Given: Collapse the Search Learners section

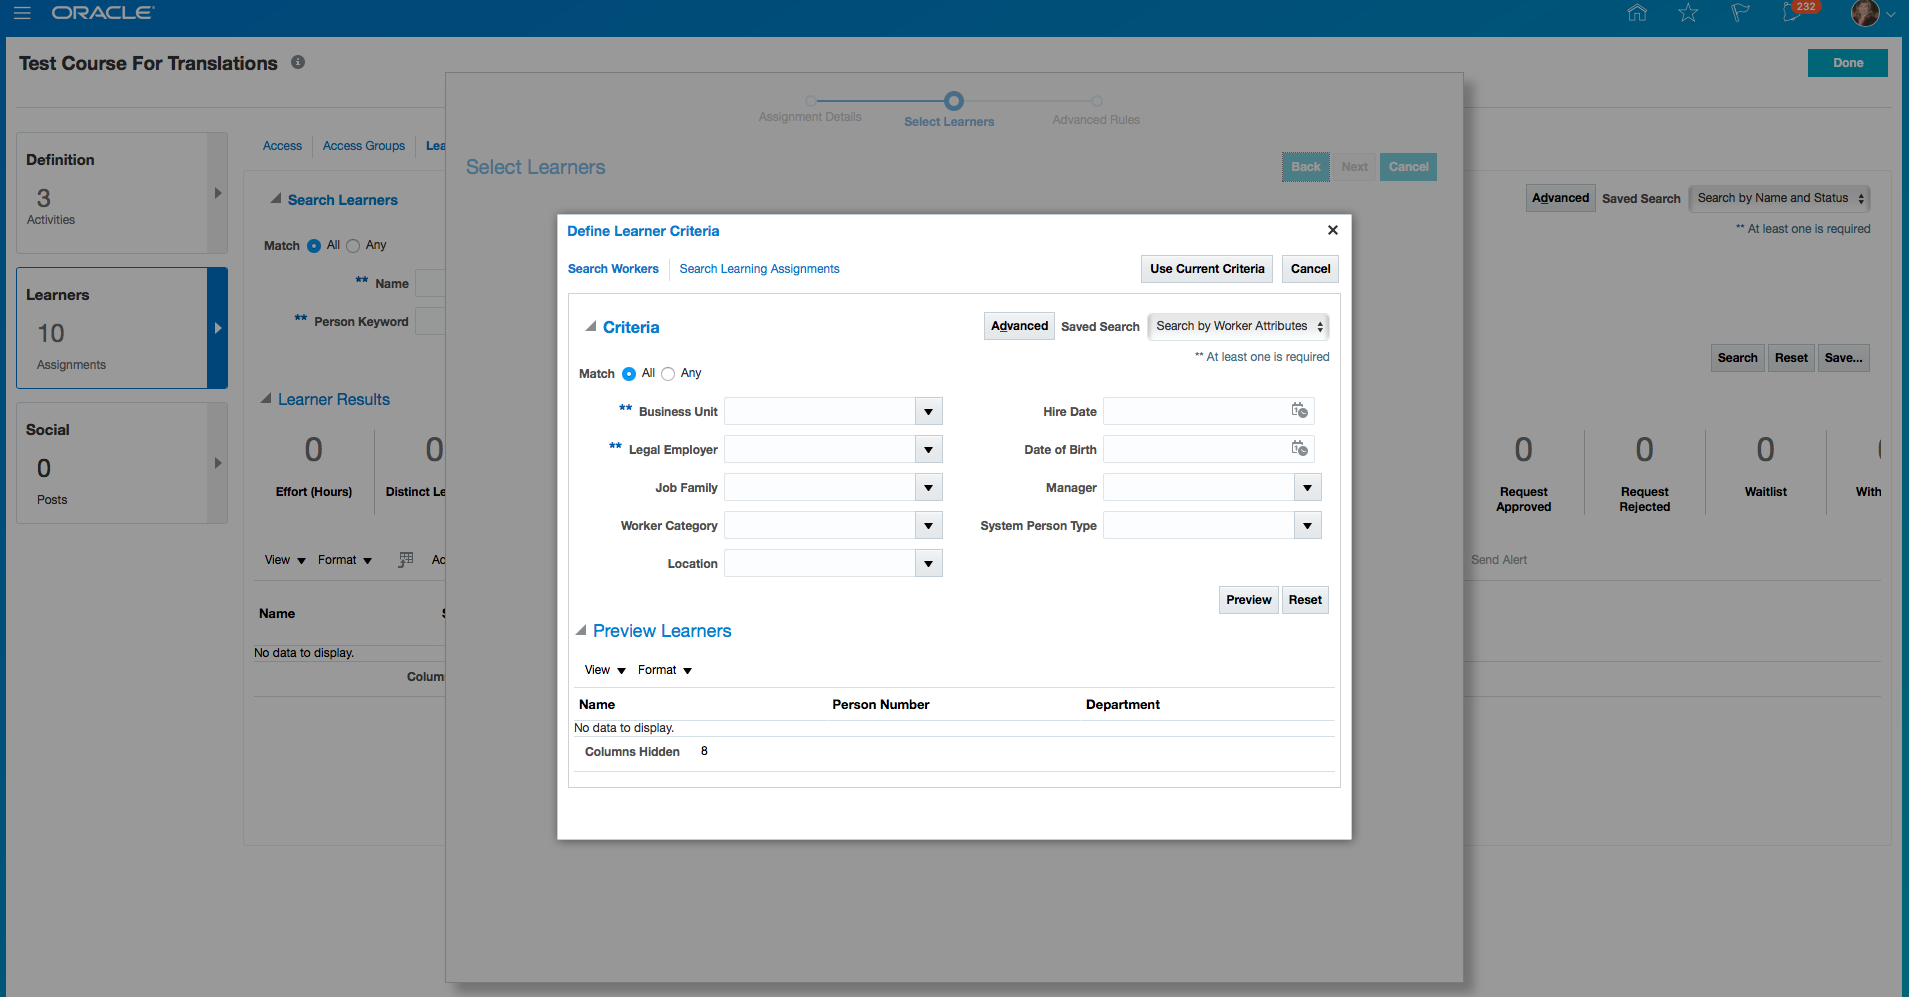Looking at the screenshot, I should pyautogui.click(x=276, y=199).
